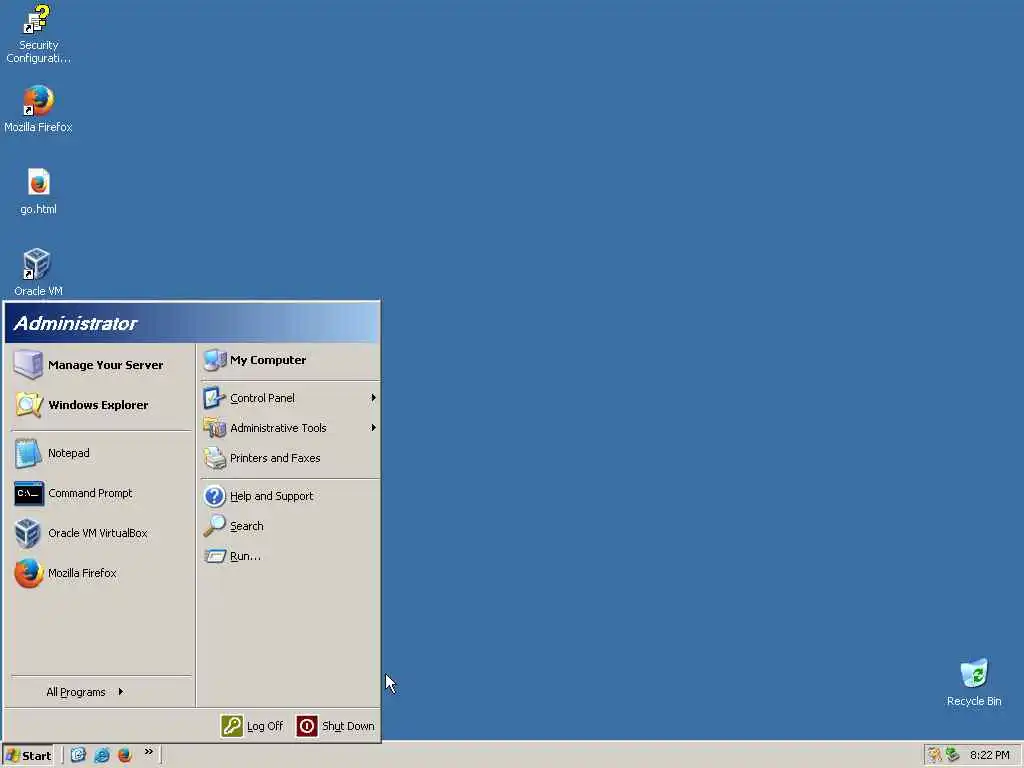Select Oracle VM desktop shortcut icon

38,272
